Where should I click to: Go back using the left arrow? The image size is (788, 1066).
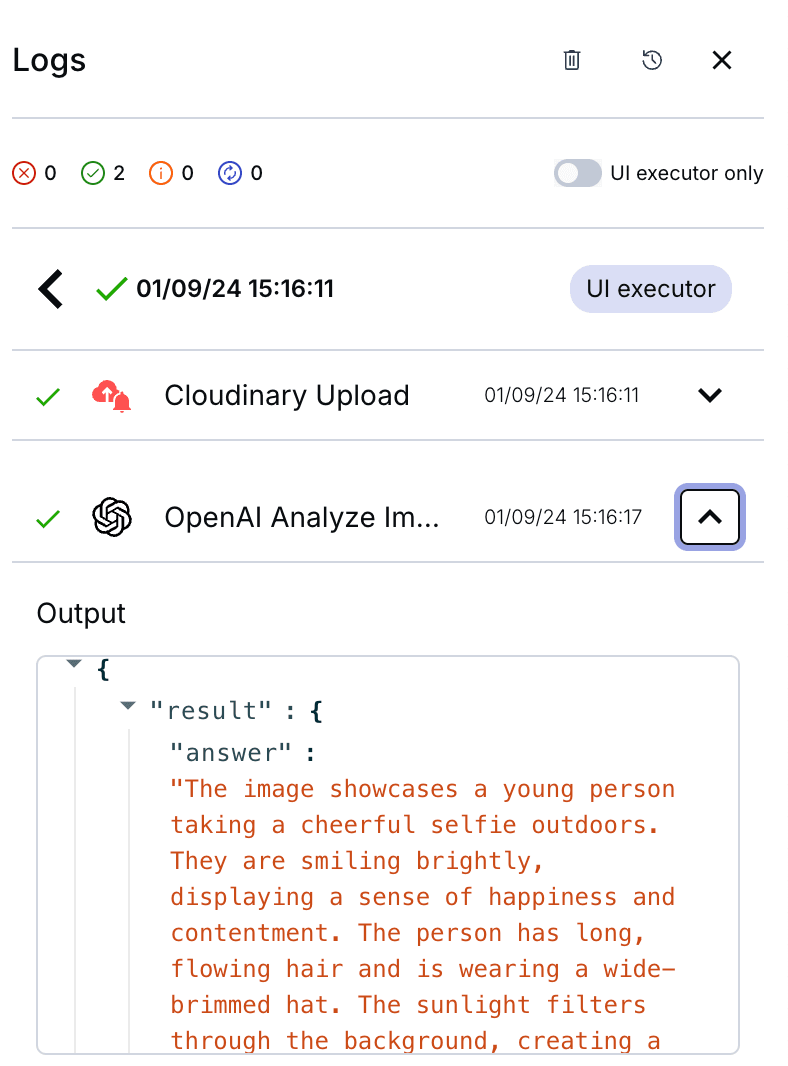coord(51,289)
